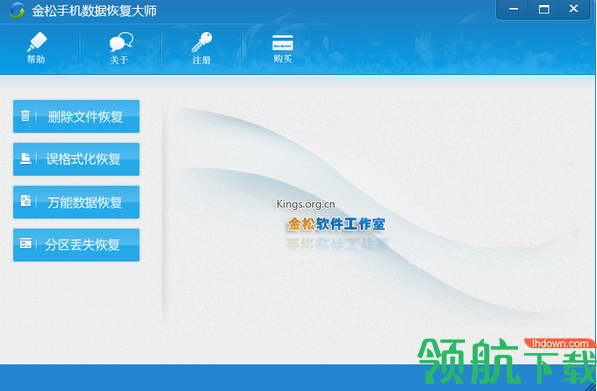Click the 注册 register key icon
This screenshot has height=391, width=597.
(x=201, y=48)
